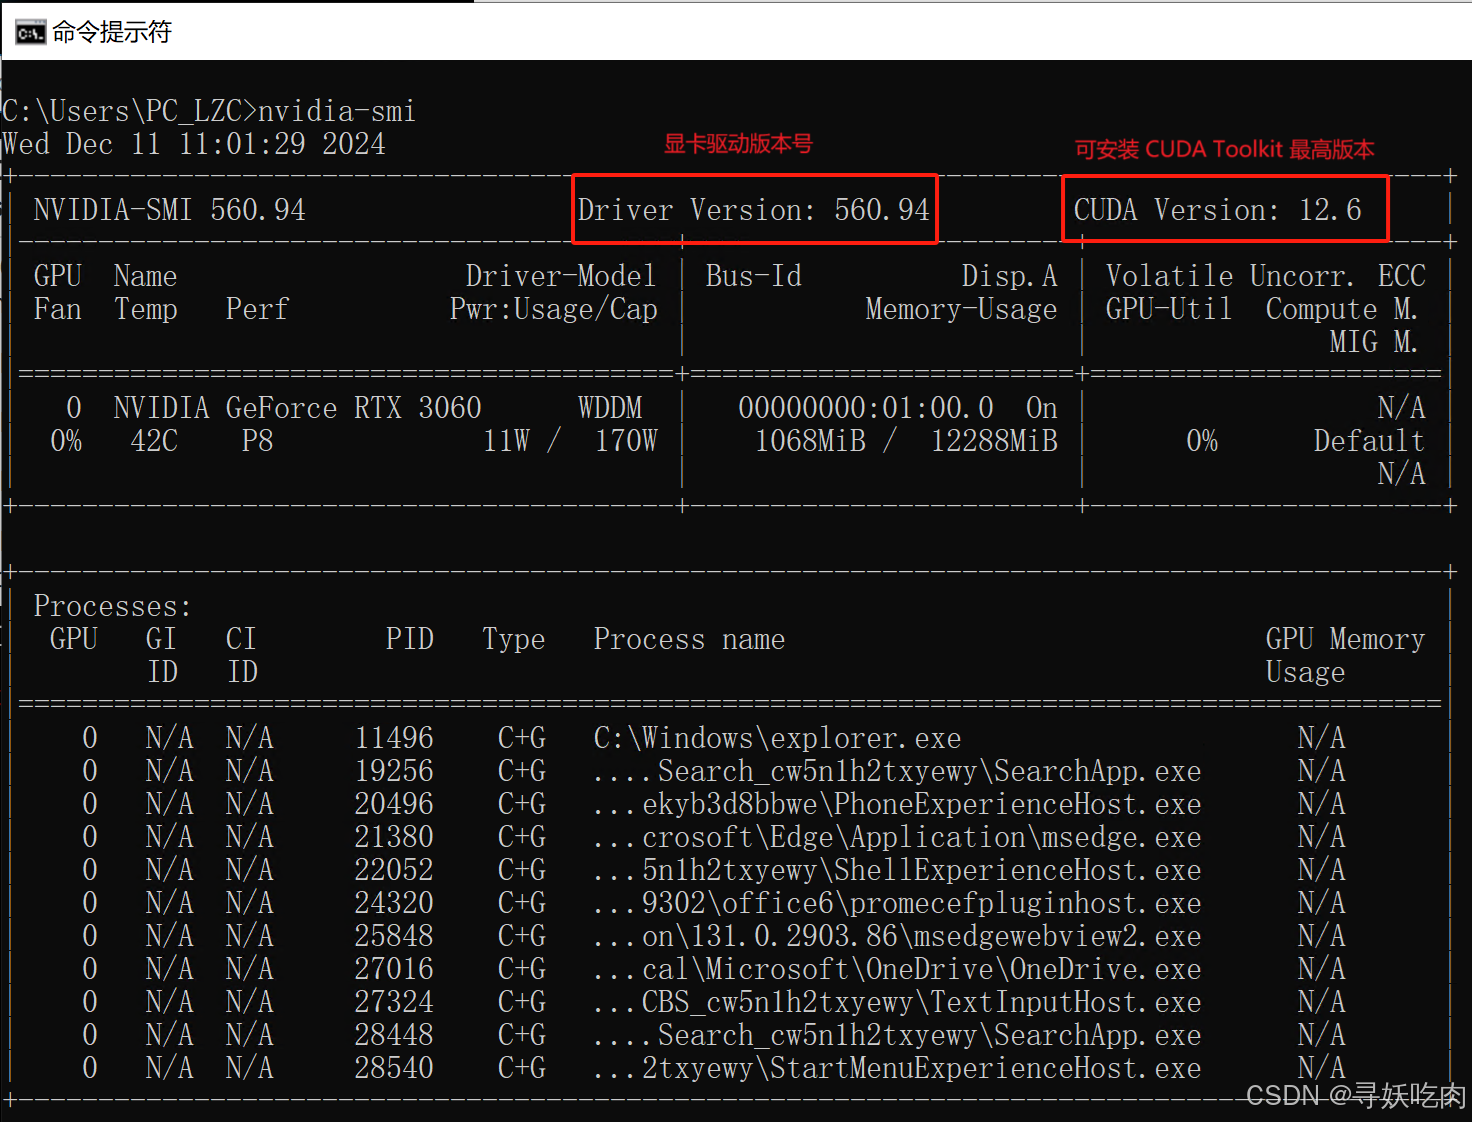
Task: Click the Driver Version: 560.94 value
Action: coord(754,210)
